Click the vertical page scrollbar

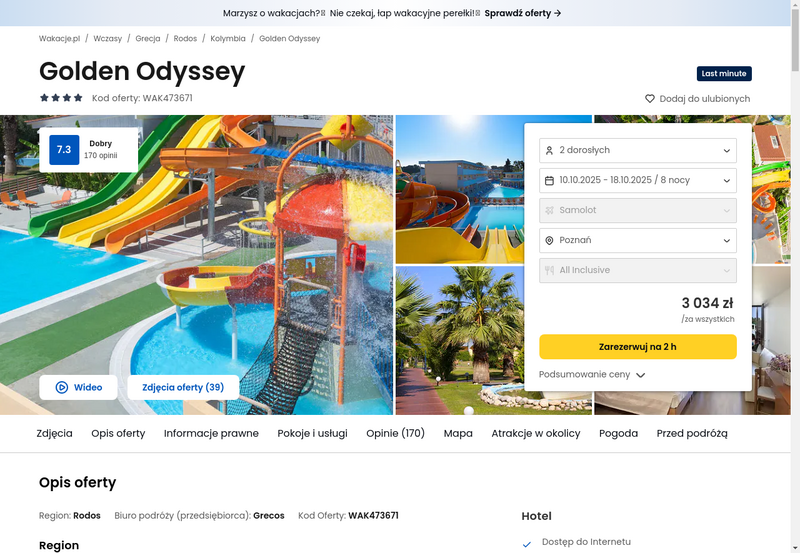(x=795, y=276)
